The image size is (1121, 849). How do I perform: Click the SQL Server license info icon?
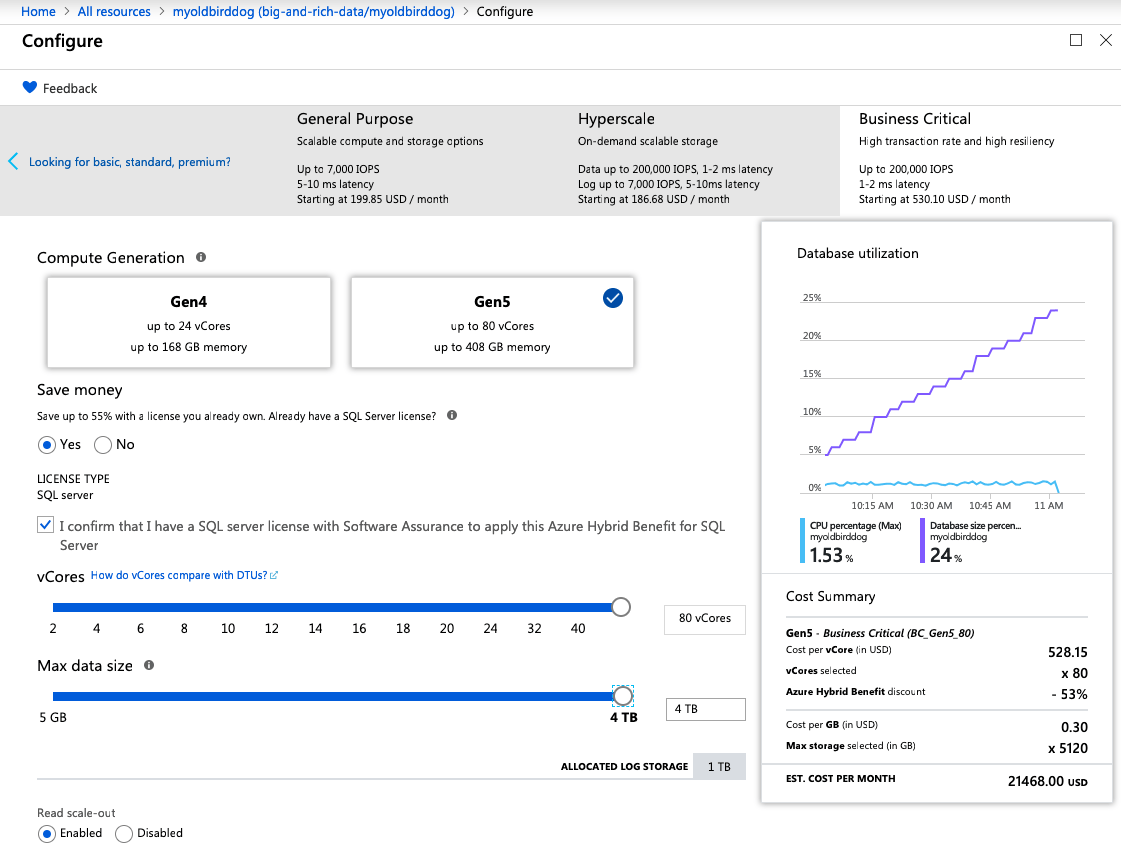(x=452, y=415)
